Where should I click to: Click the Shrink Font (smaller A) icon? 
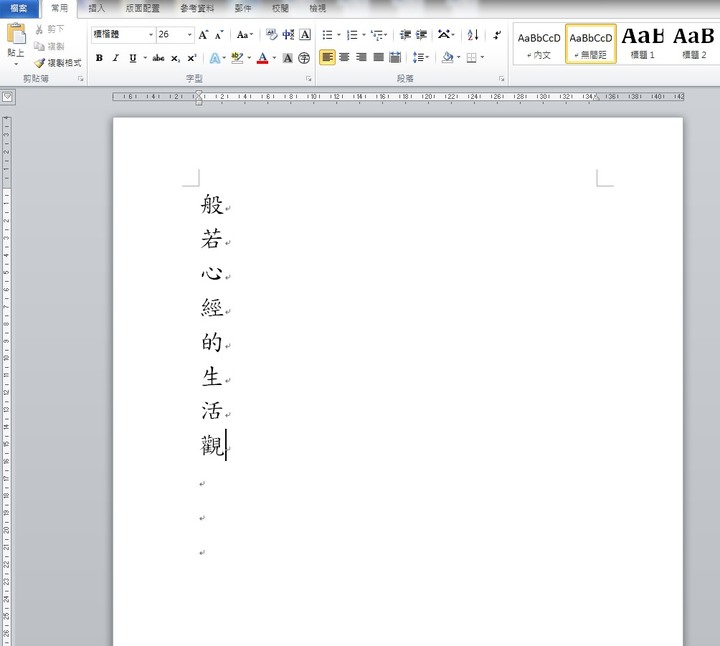click(219, 35)
